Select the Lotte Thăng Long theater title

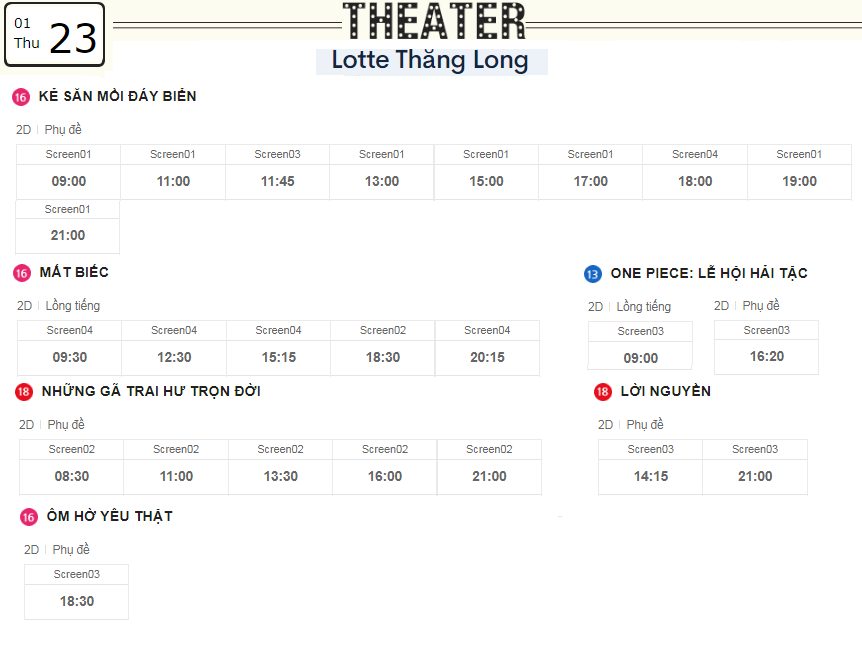pyautogui.click(x=430, y=60)
